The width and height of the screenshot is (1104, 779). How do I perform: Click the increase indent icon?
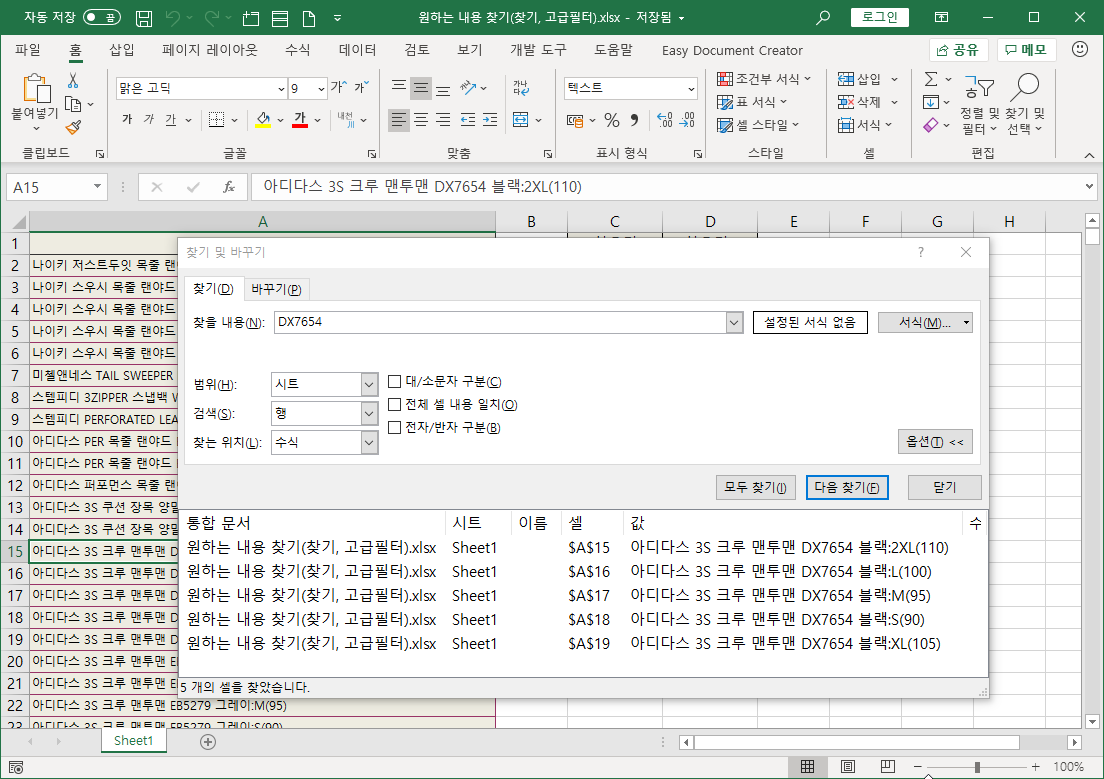tap(490, 120)
